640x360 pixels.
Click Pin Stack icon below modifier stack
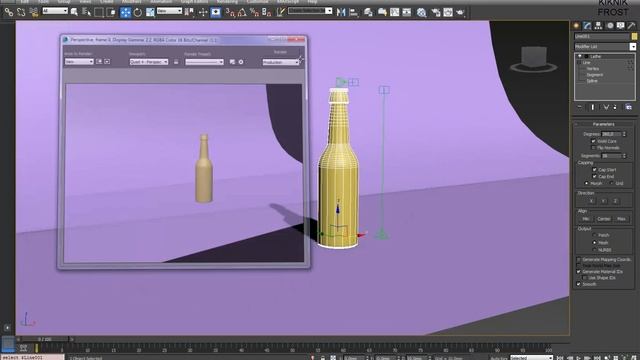580,107
